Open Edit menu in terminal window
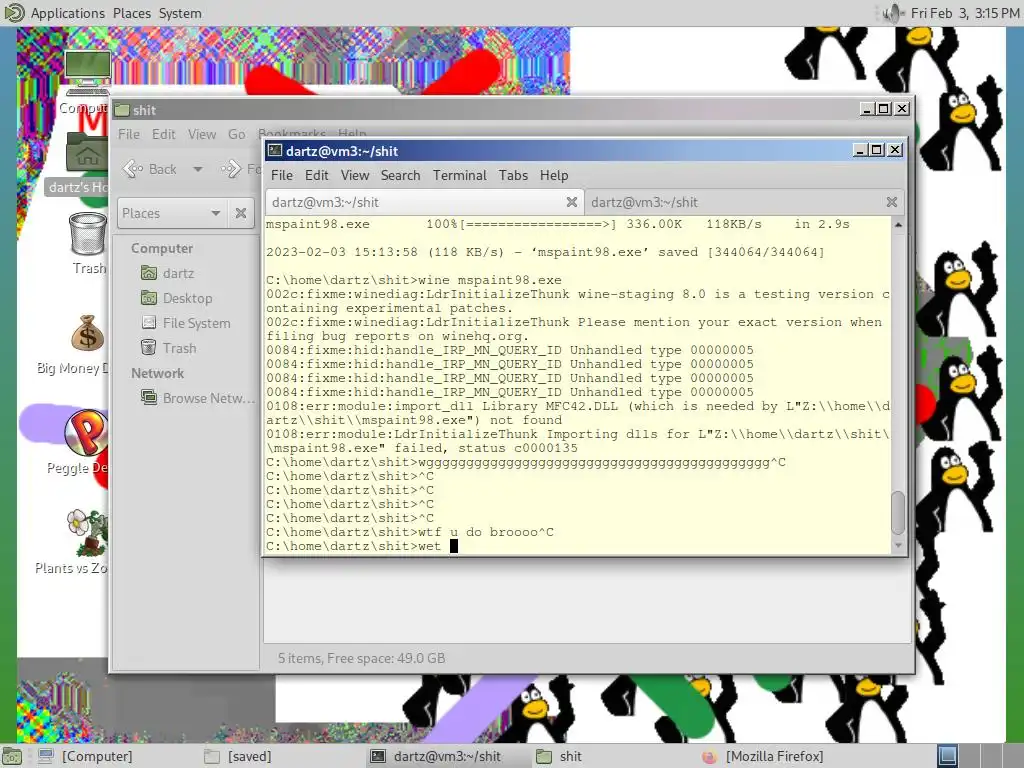 pos(316,176)
